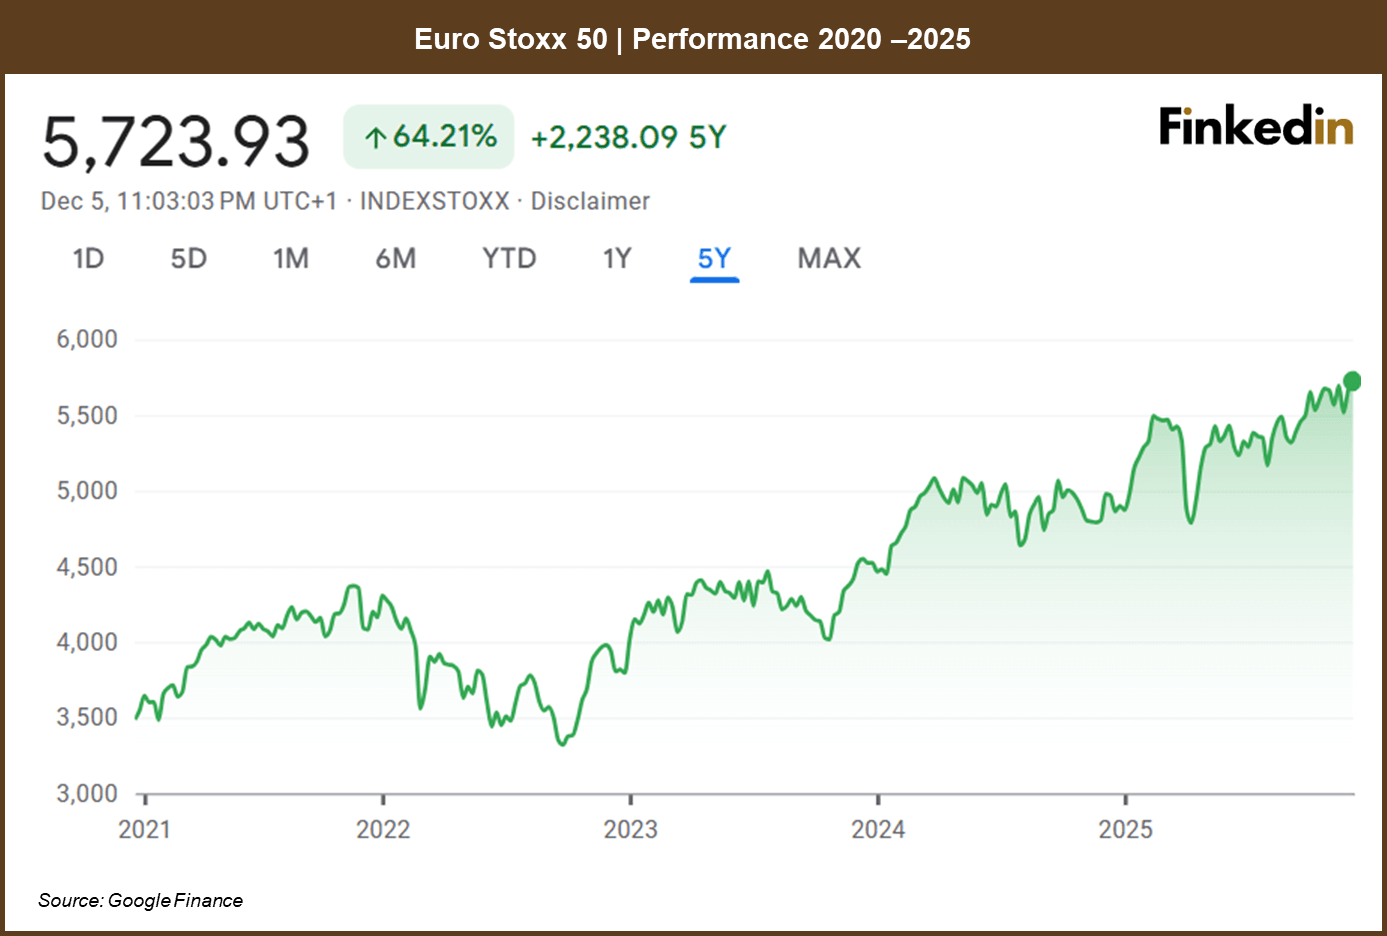The image size is (1387, 936).
Task: Click the INDEXSTOXX label
Action: tap(435, 201)
